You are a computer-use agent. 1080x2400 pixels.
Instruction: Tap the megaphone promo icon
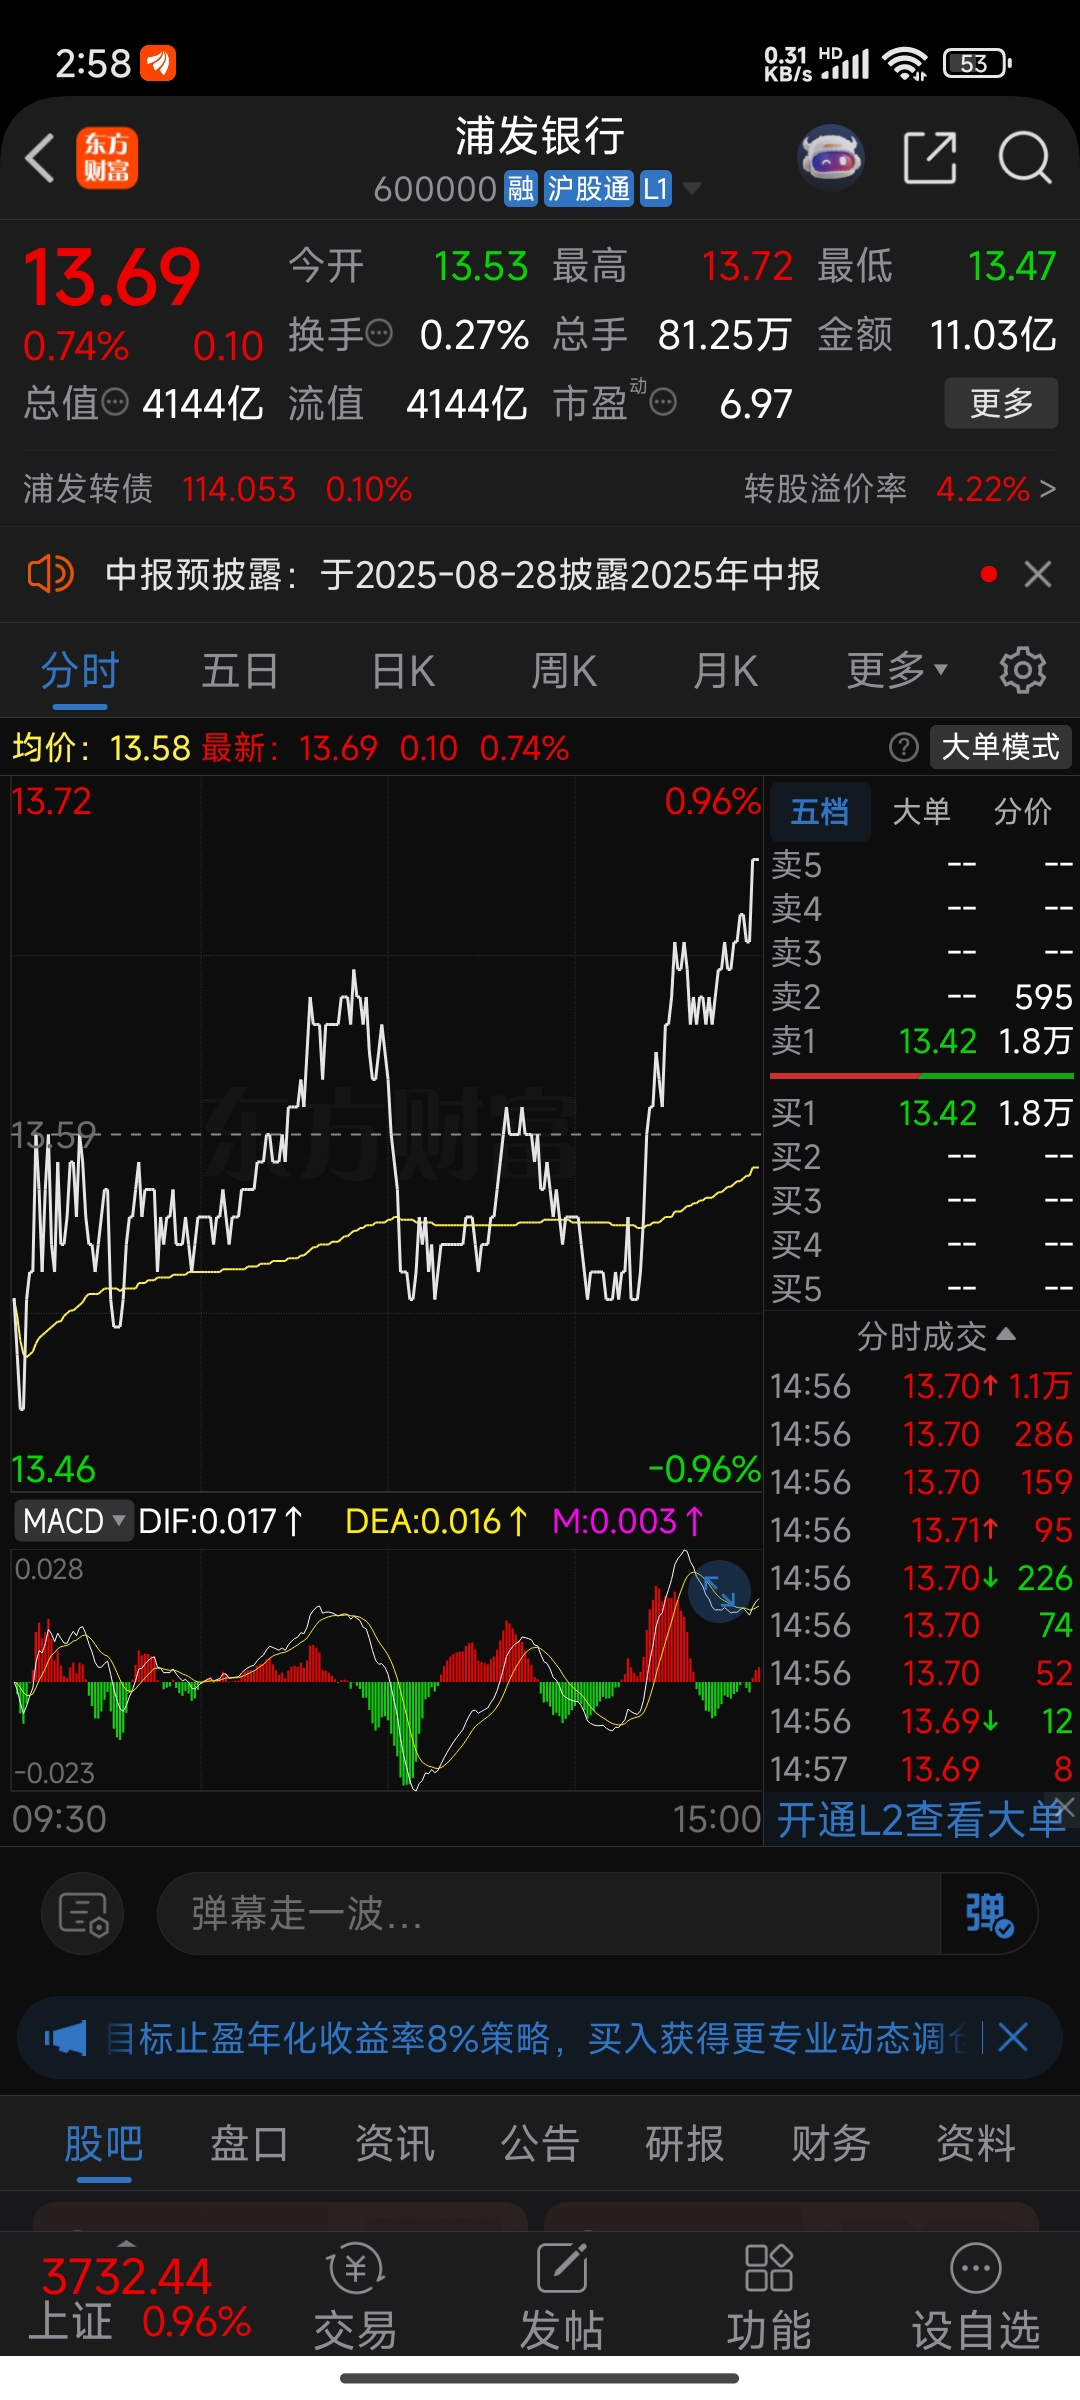65,2037
